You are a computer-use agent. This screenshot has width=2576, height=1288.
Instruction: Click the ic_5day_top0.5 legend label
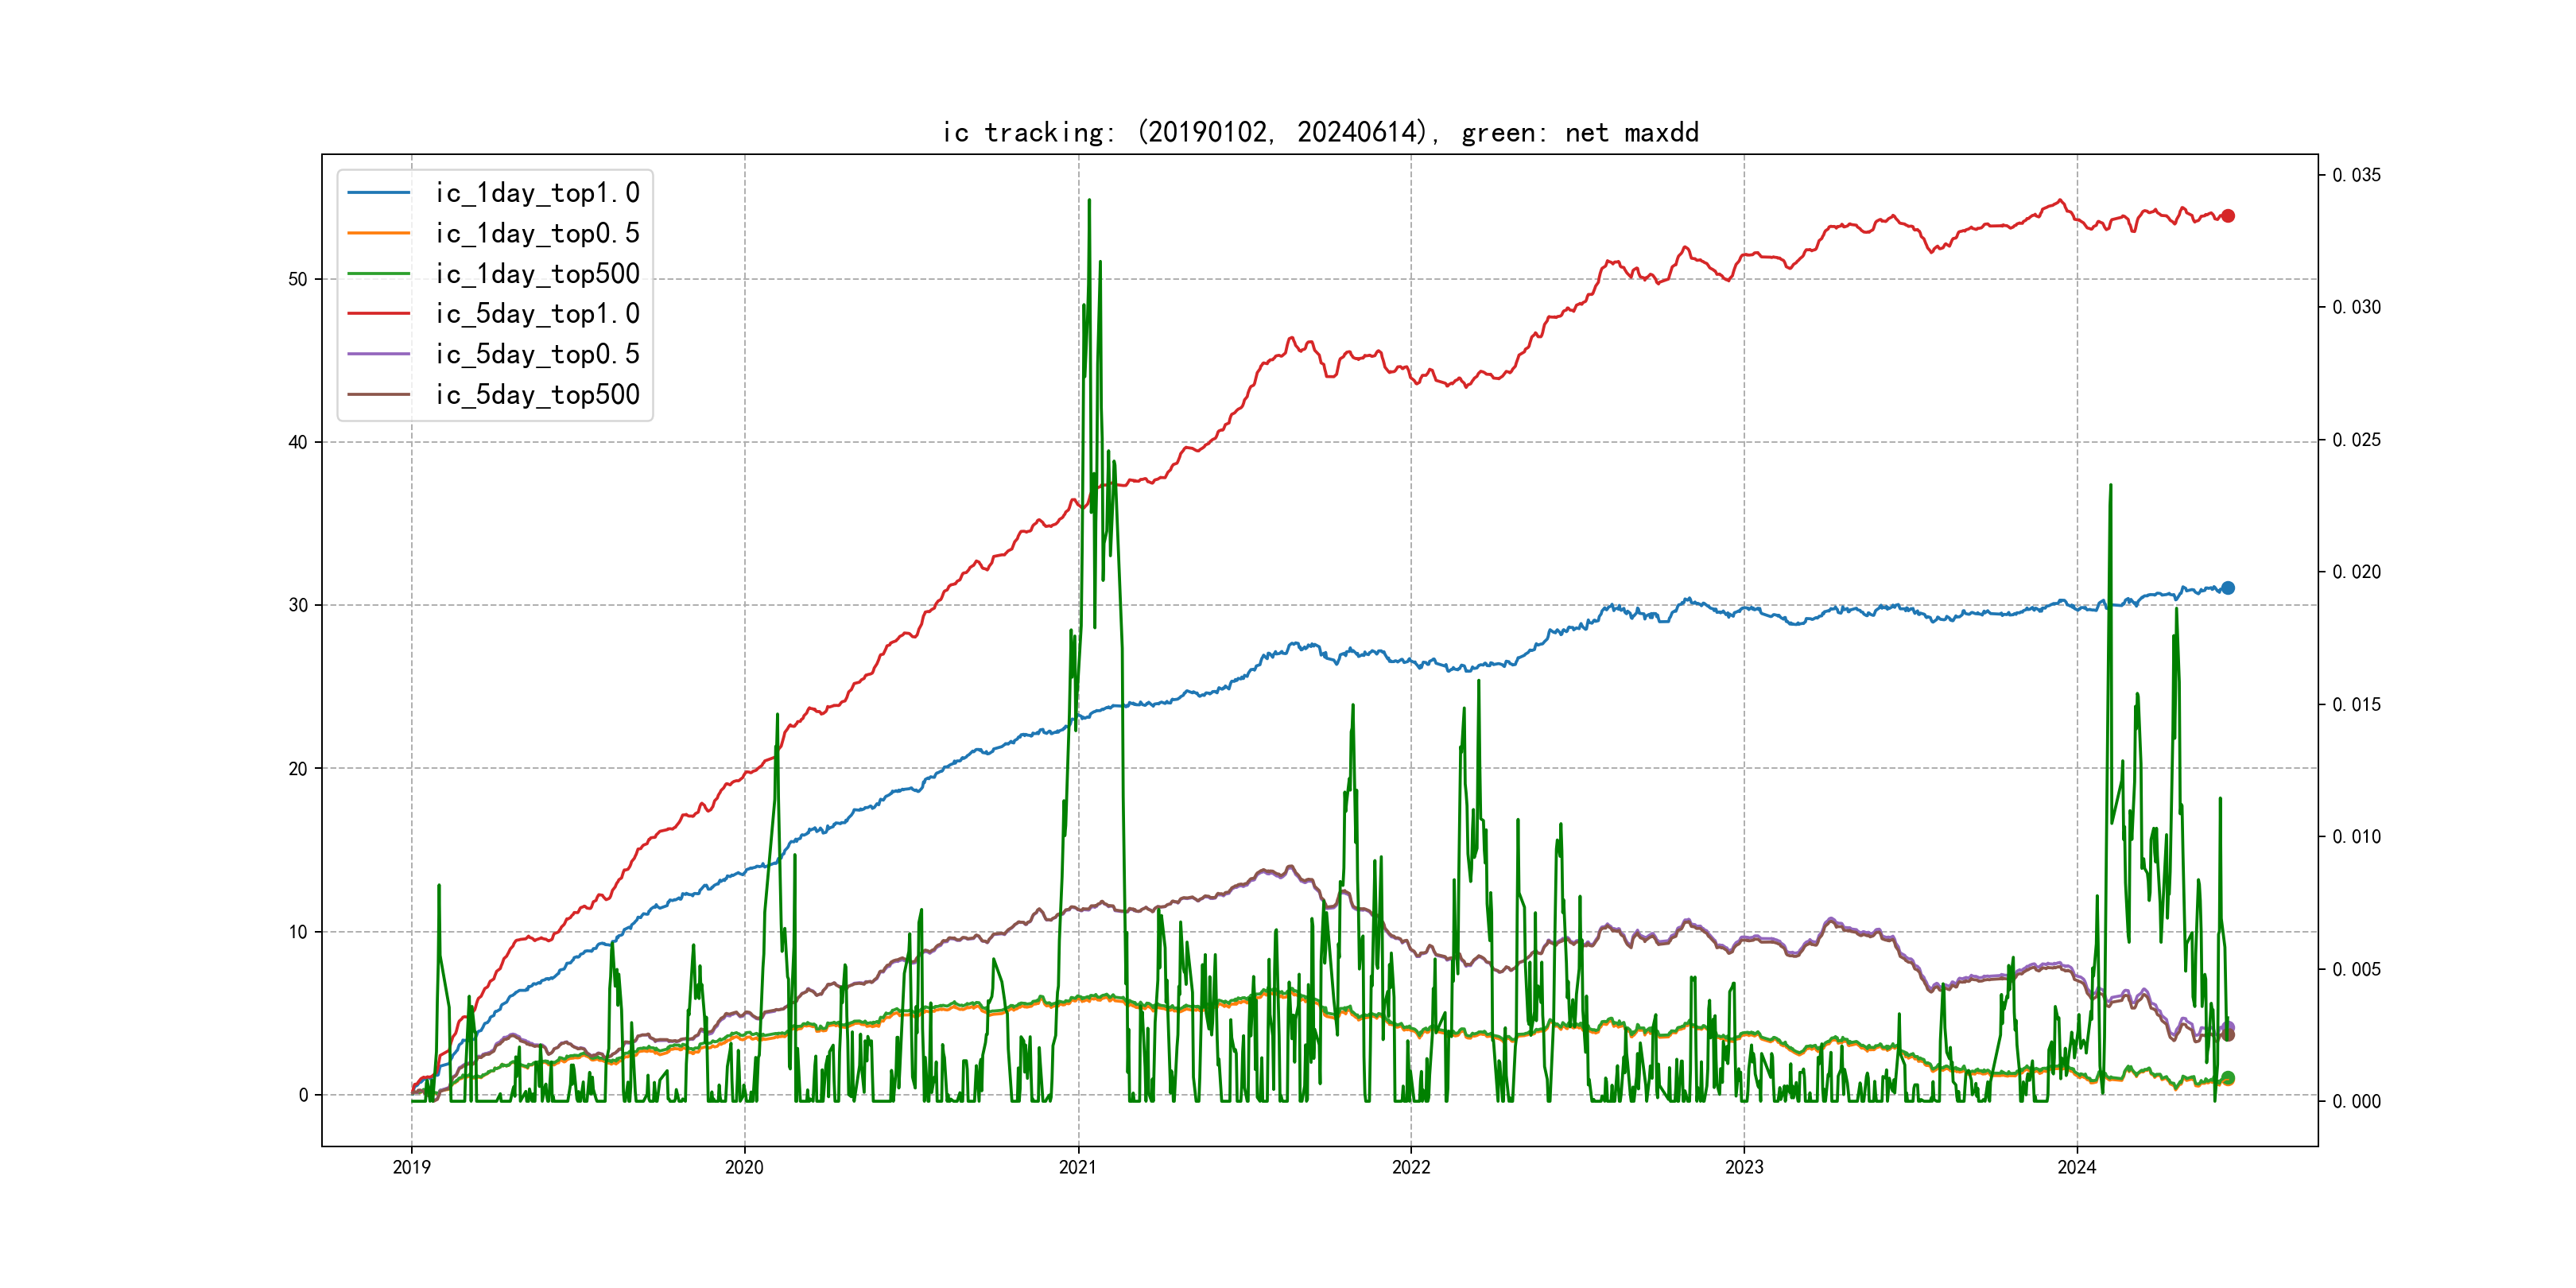click(x=537, y=354)
